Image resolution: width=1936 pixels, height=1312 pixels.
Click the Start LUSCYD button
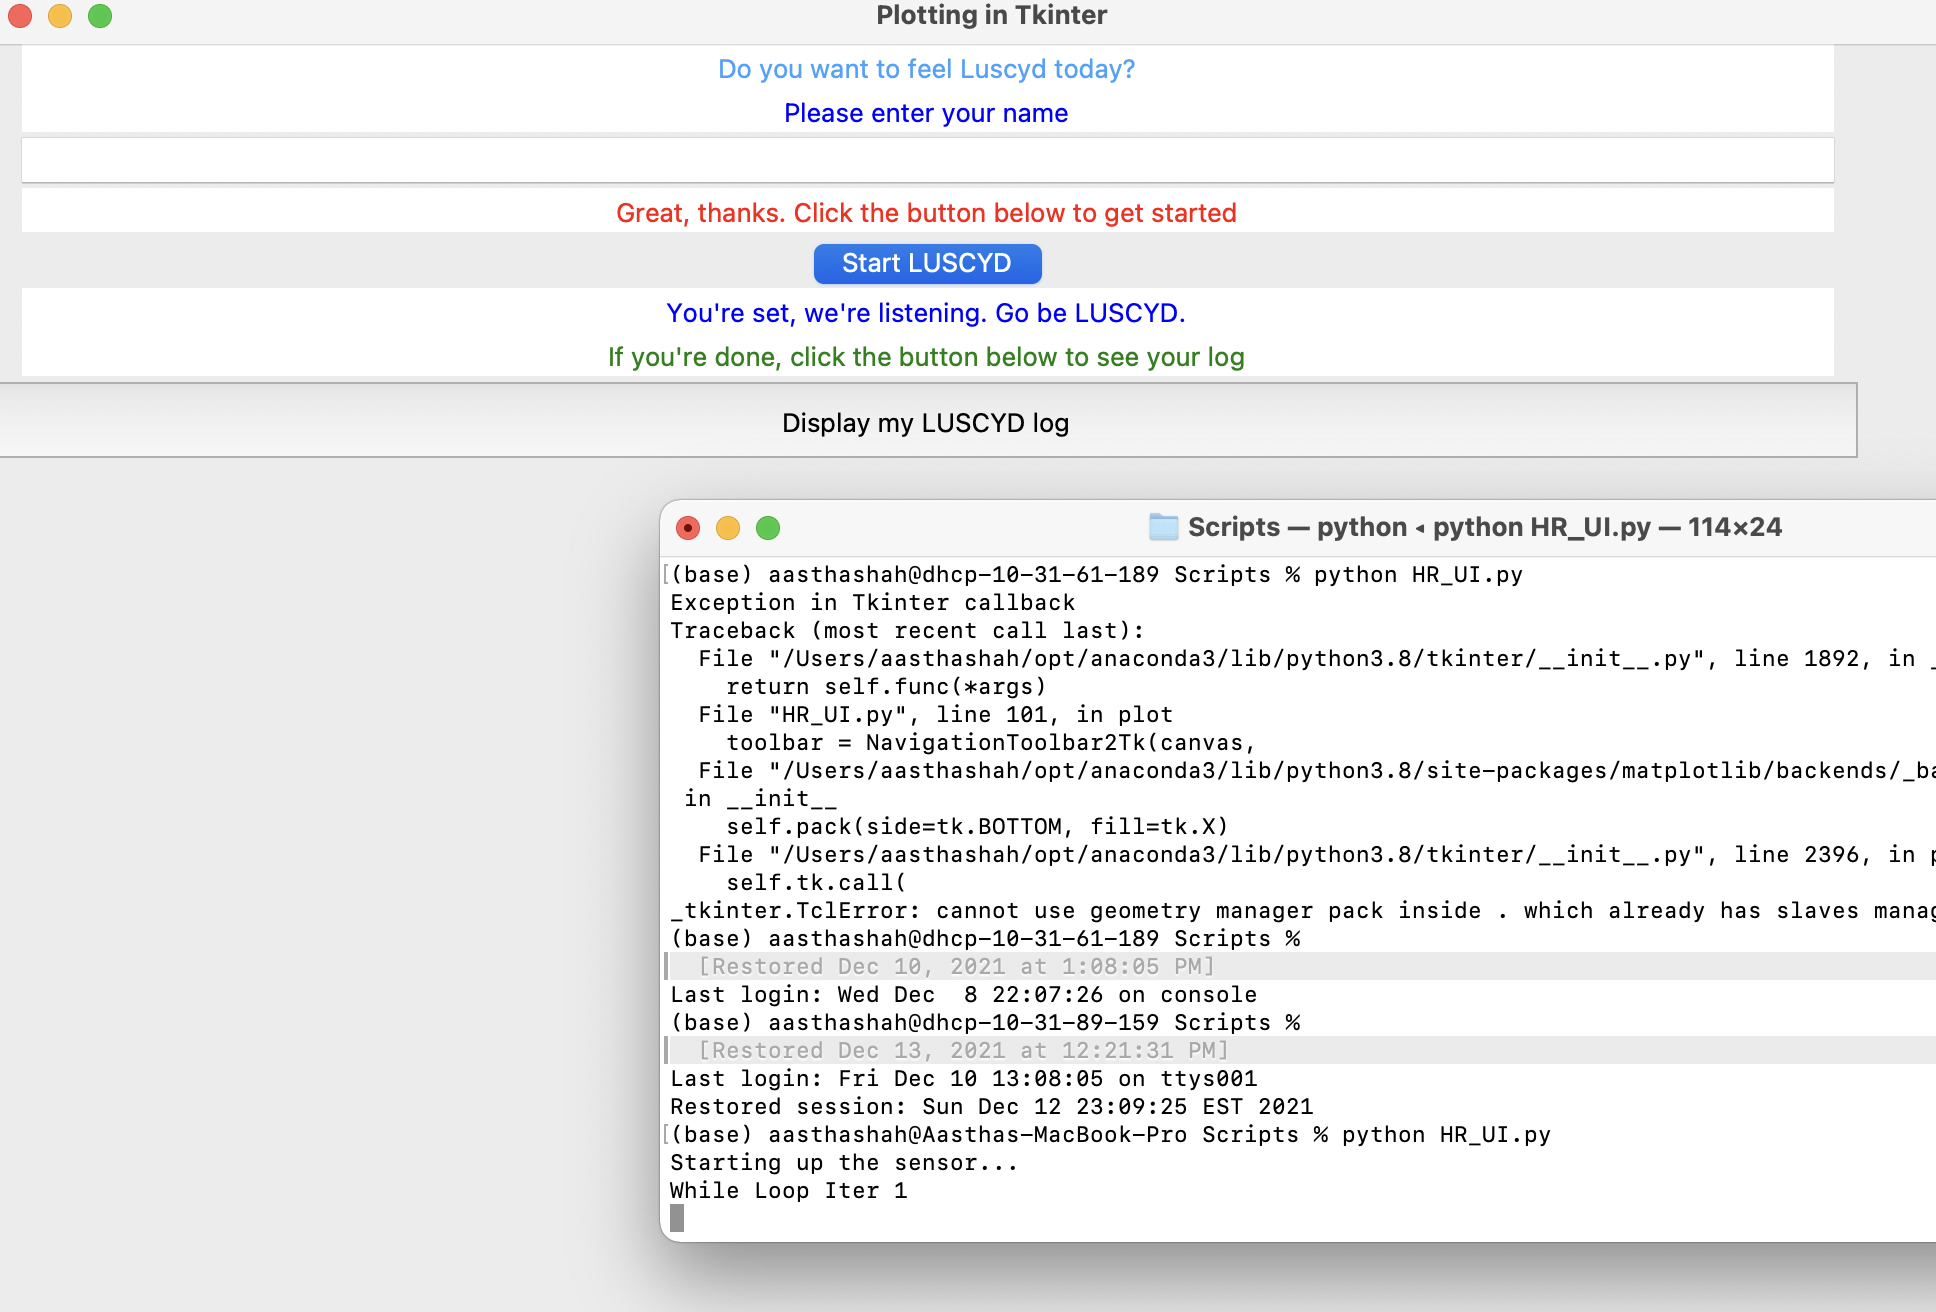coord(927,264)
